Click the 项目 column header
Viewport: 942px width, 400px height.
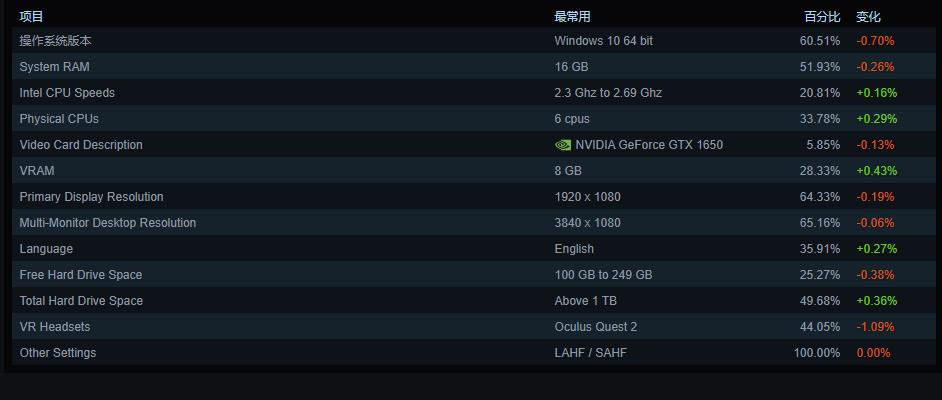pyautogui.click(x=32, y=17)
